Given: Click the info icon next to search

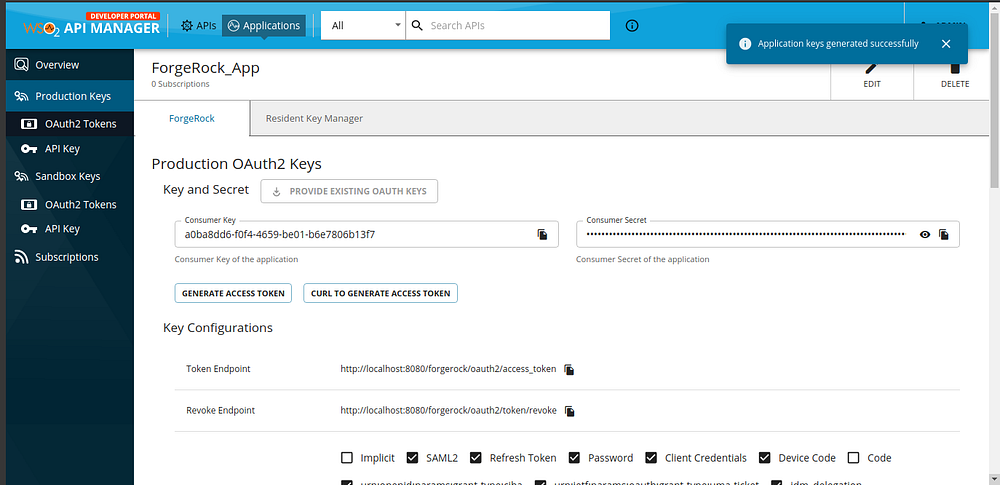Looking at the screenshot, I should 632,26.
